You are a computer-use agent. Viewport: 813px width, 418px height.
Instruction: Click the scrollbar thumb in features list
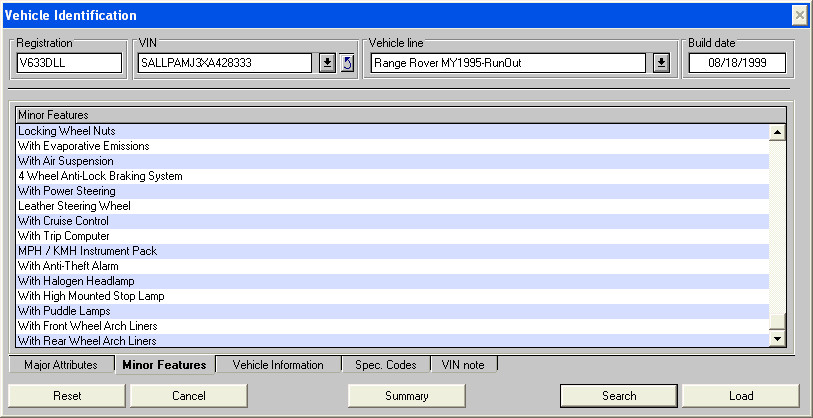click(777, 322)
